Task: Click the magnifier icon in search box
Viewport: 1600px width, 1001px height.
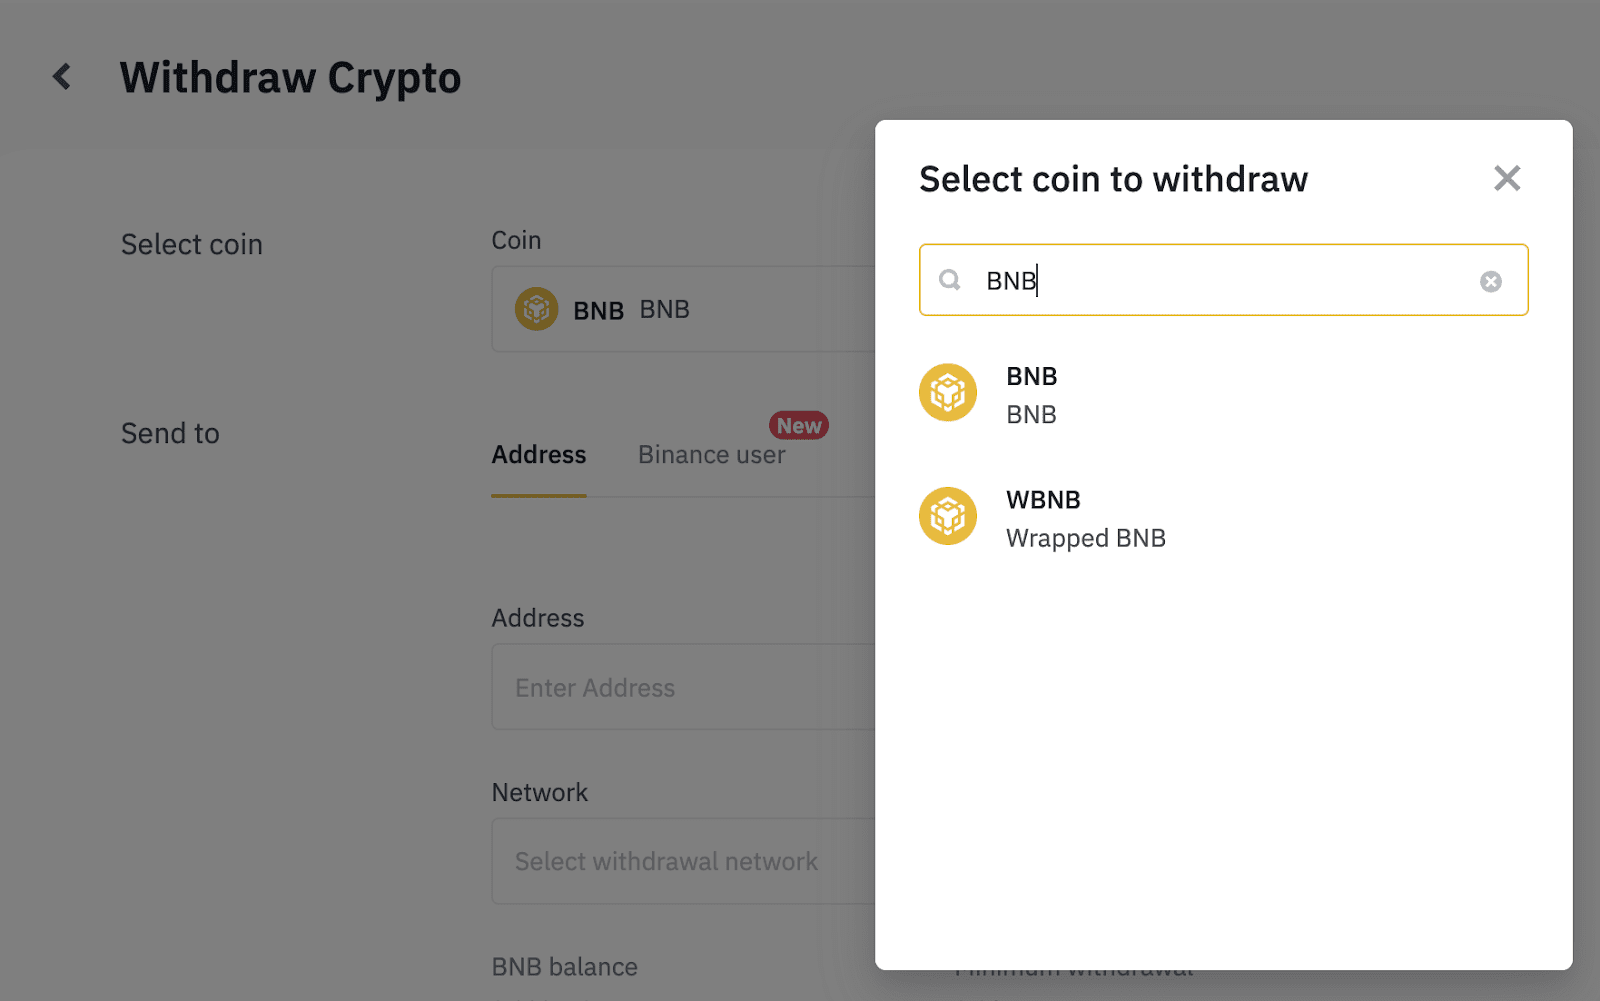Action: 949,280
